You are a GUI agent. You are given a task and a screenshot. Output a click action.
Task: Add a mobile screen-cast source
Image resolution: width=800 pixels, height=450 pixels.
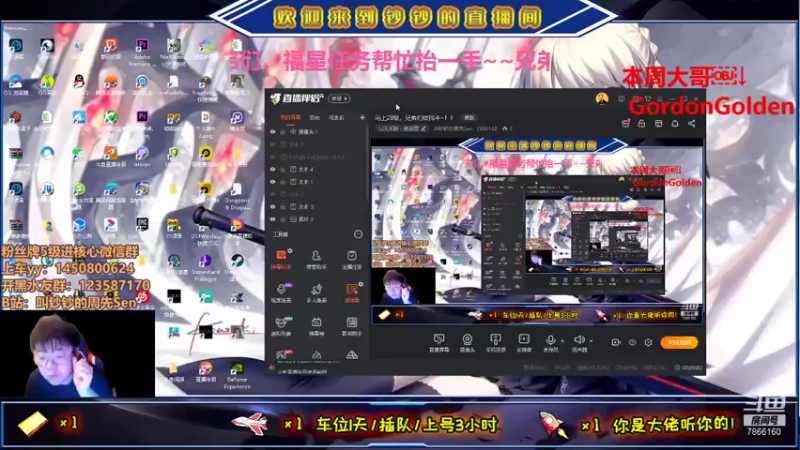pyautogui.click(x=495, y=343)
